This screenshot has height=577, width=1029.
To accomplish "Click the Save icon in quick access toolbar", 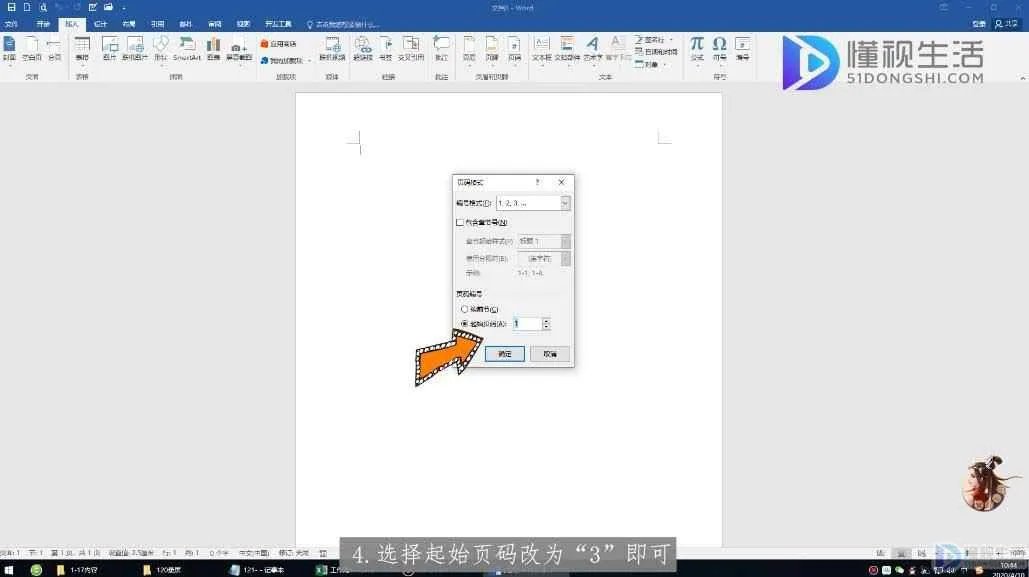I will (11, 7).
